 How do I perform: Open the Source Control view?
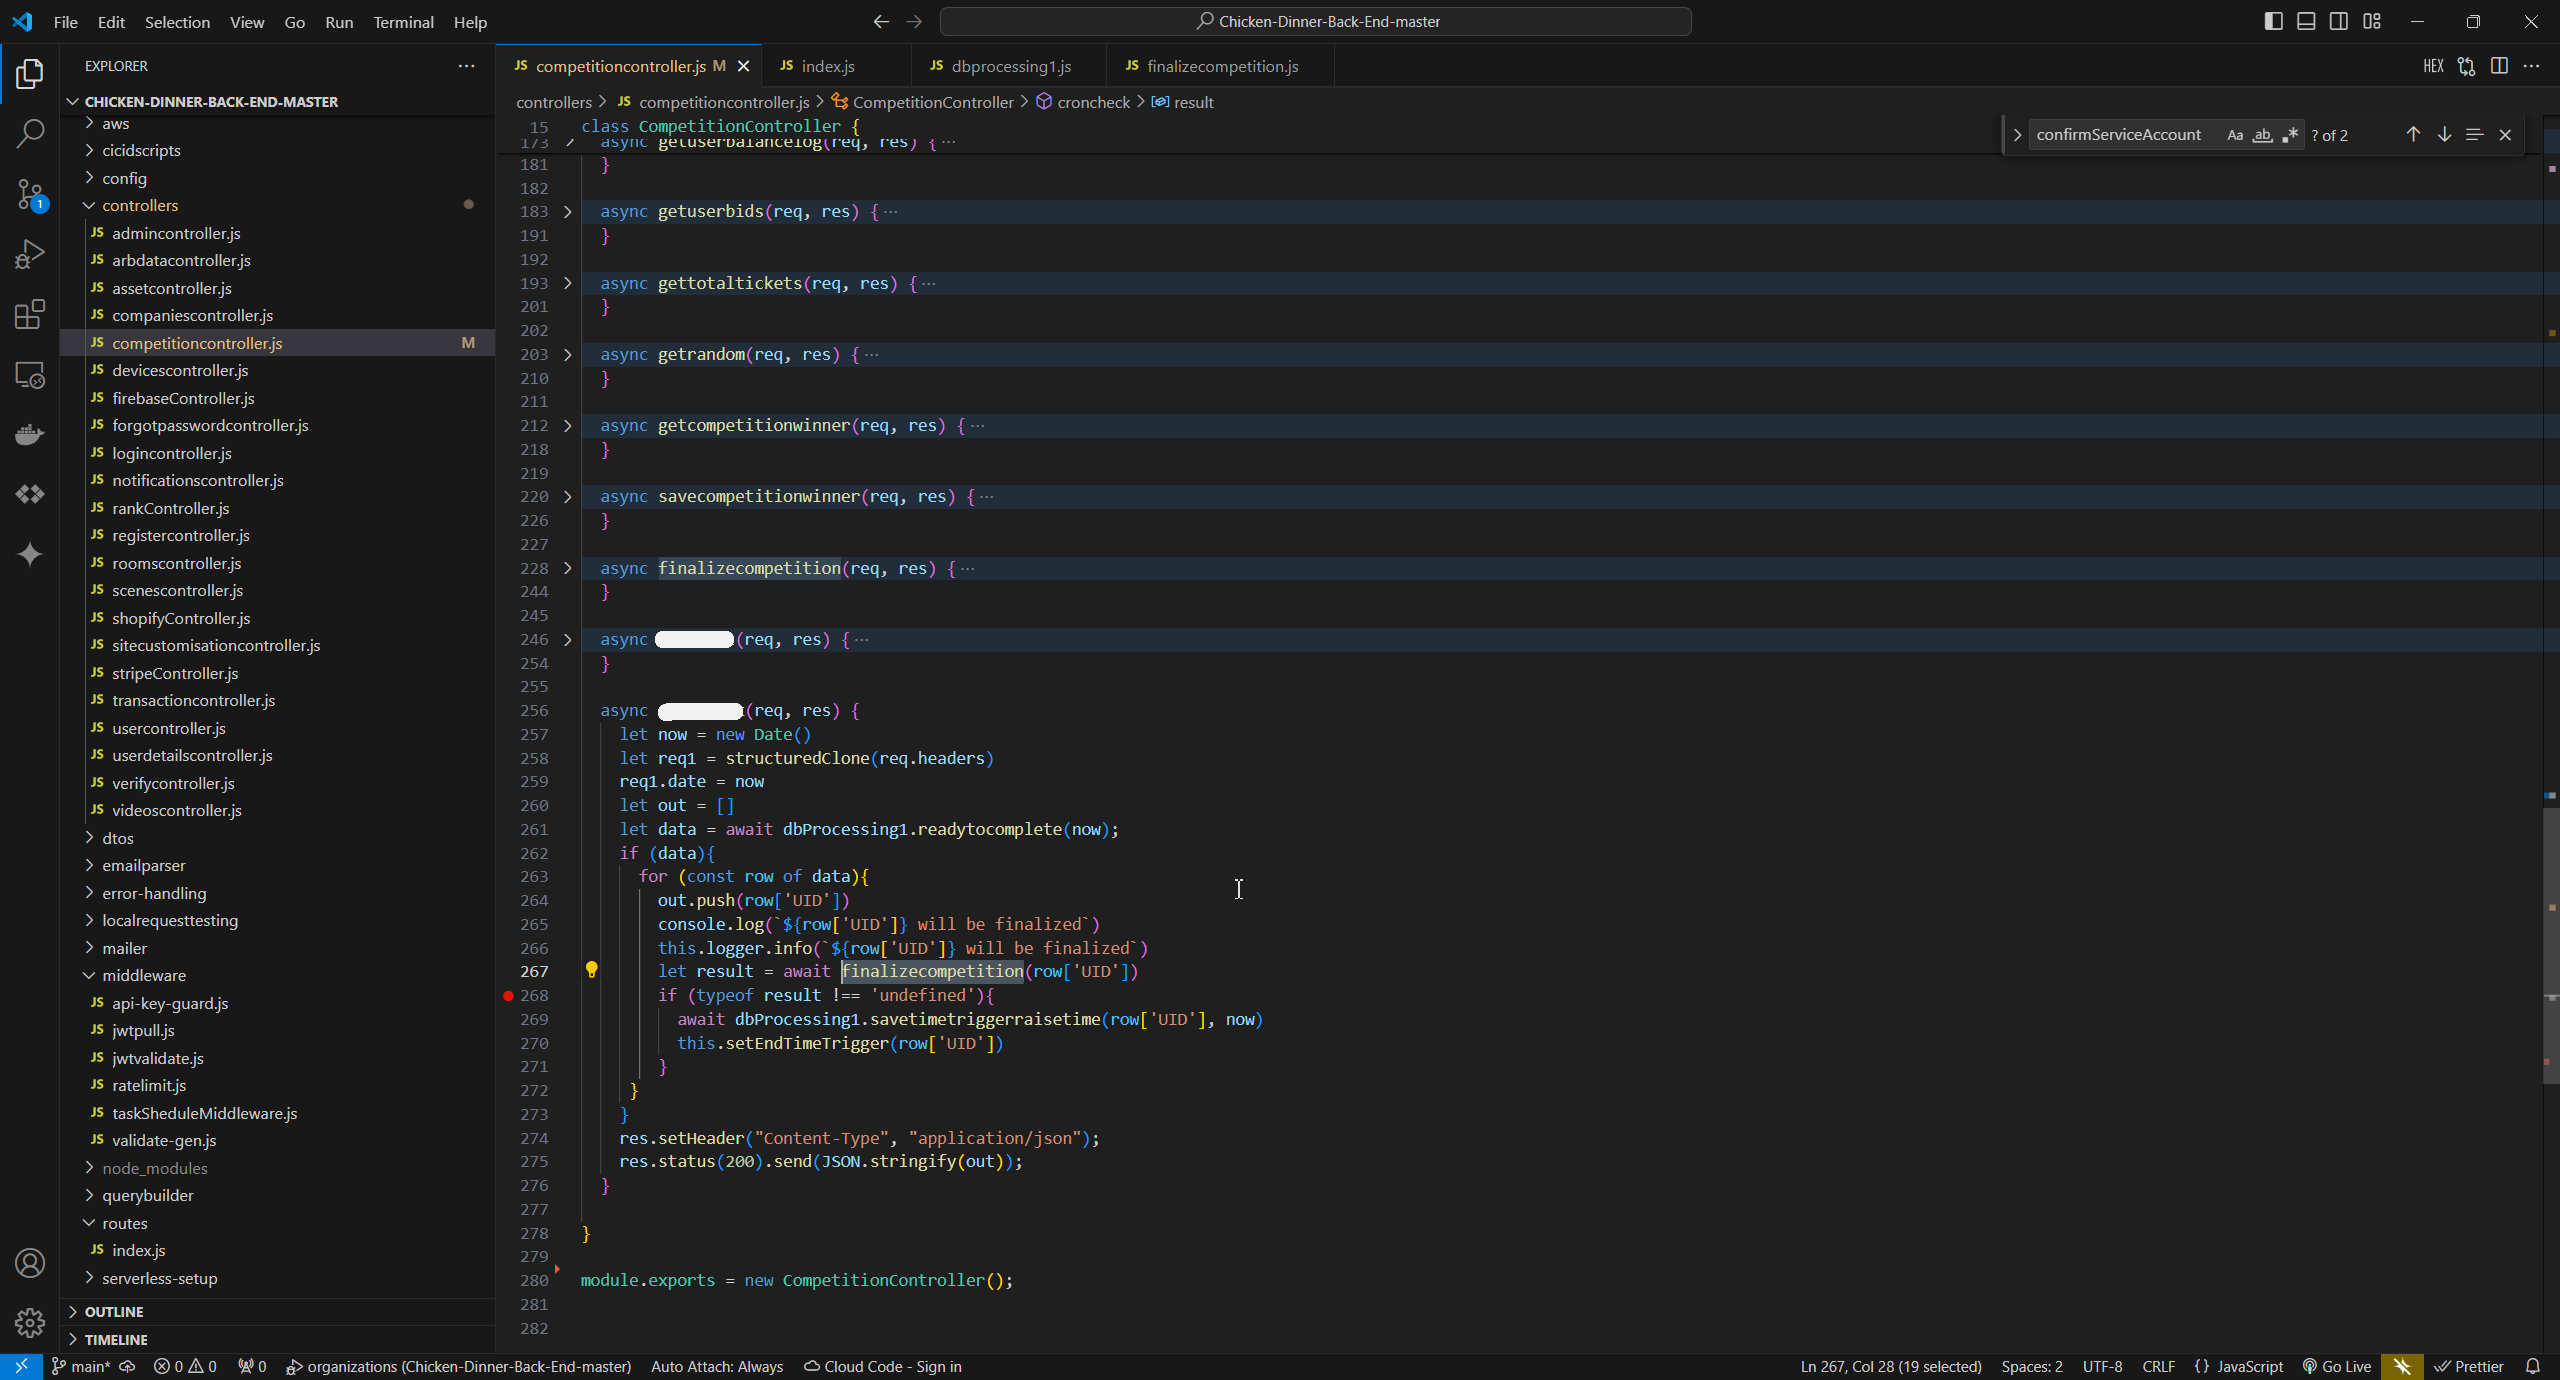30,194
